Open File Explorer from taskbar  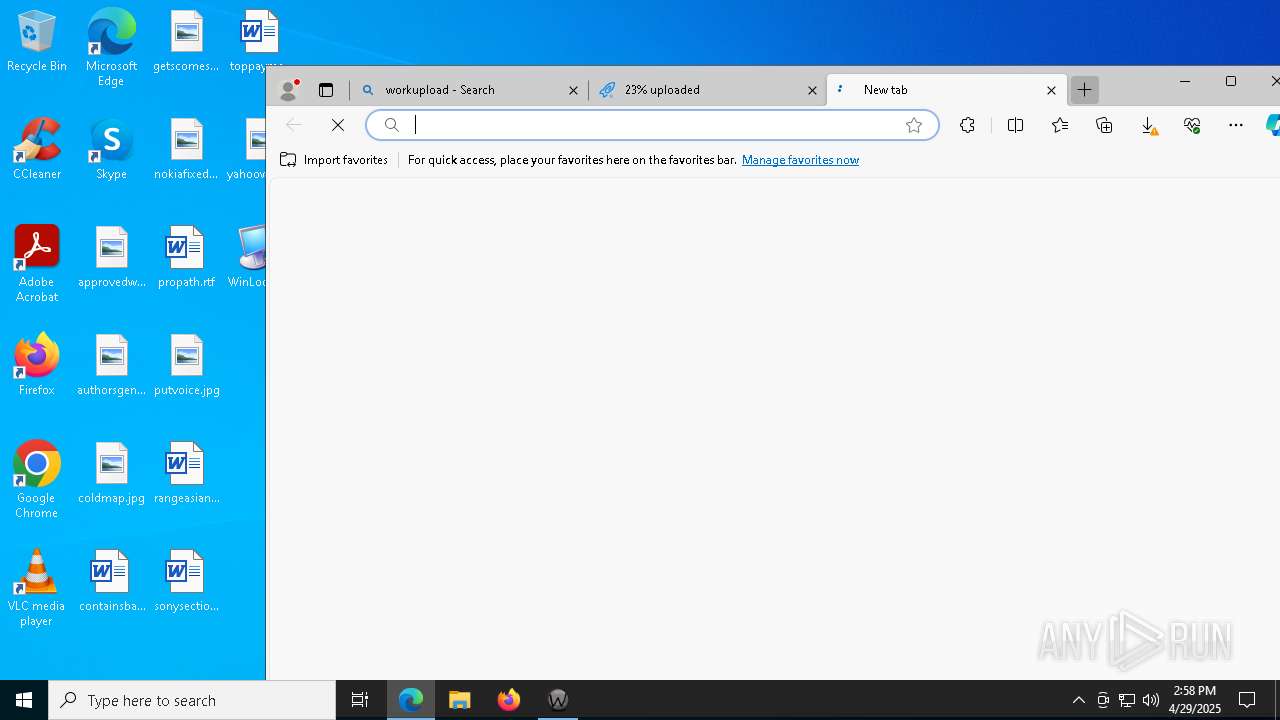[460, 700]
